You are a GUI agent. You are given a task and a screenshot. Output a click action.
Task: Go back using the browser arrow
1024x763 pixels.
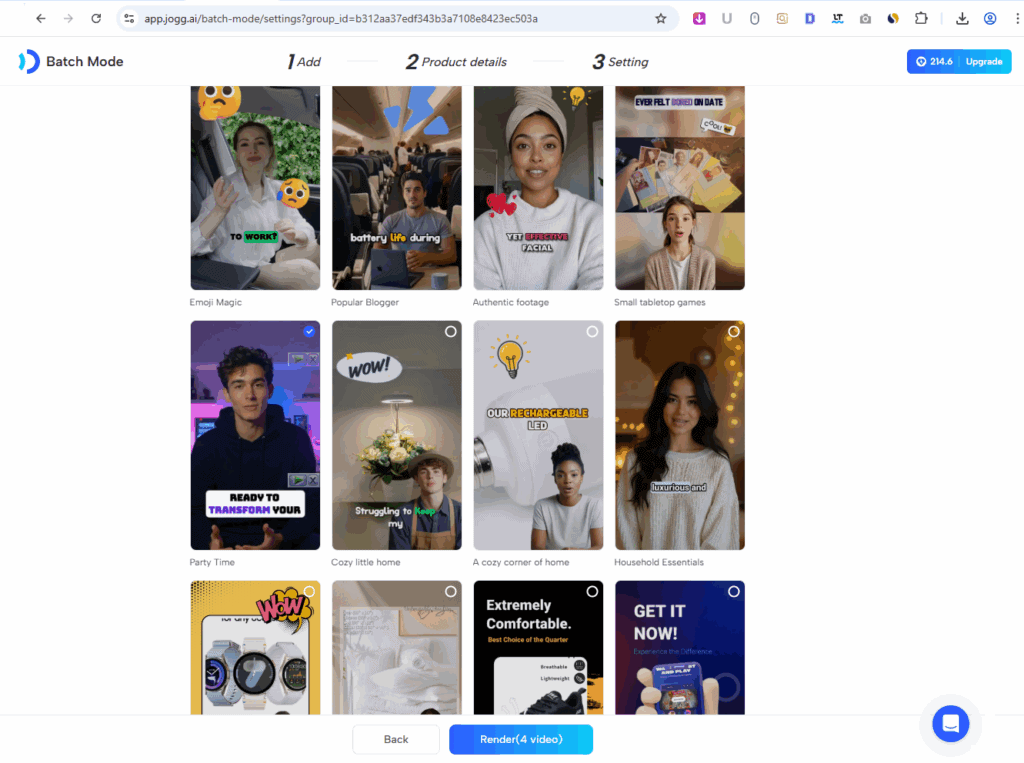pos(41,18)
